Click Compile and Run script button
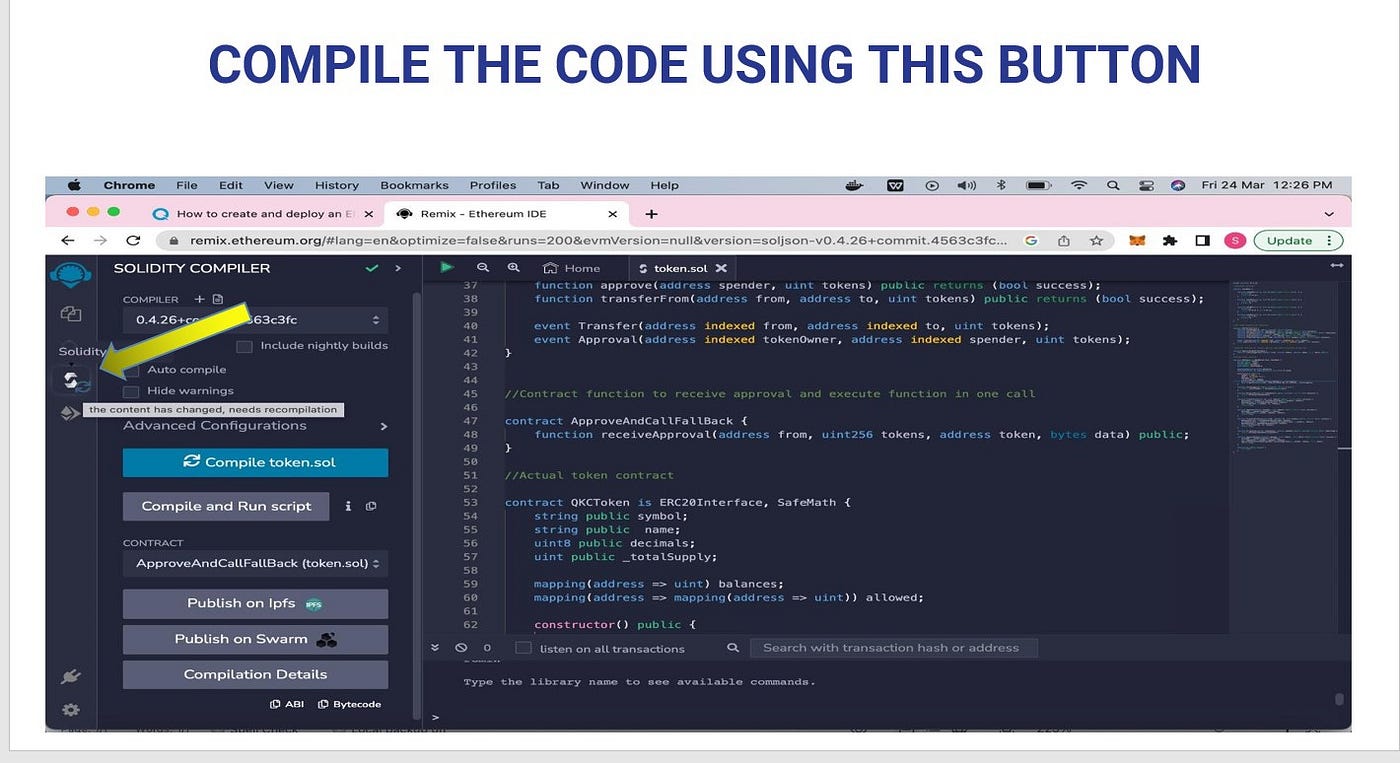 (226, 506)
